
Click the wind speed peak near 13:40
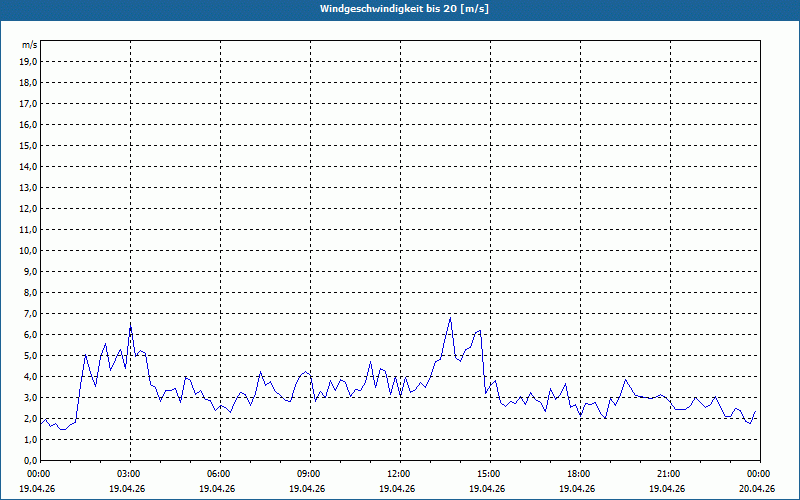450,318
